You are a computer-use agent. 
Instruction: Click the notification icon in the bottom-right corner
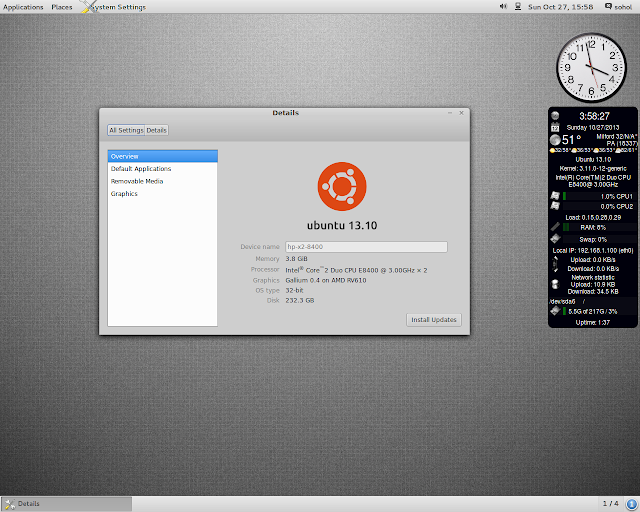[x=631, y=504]
